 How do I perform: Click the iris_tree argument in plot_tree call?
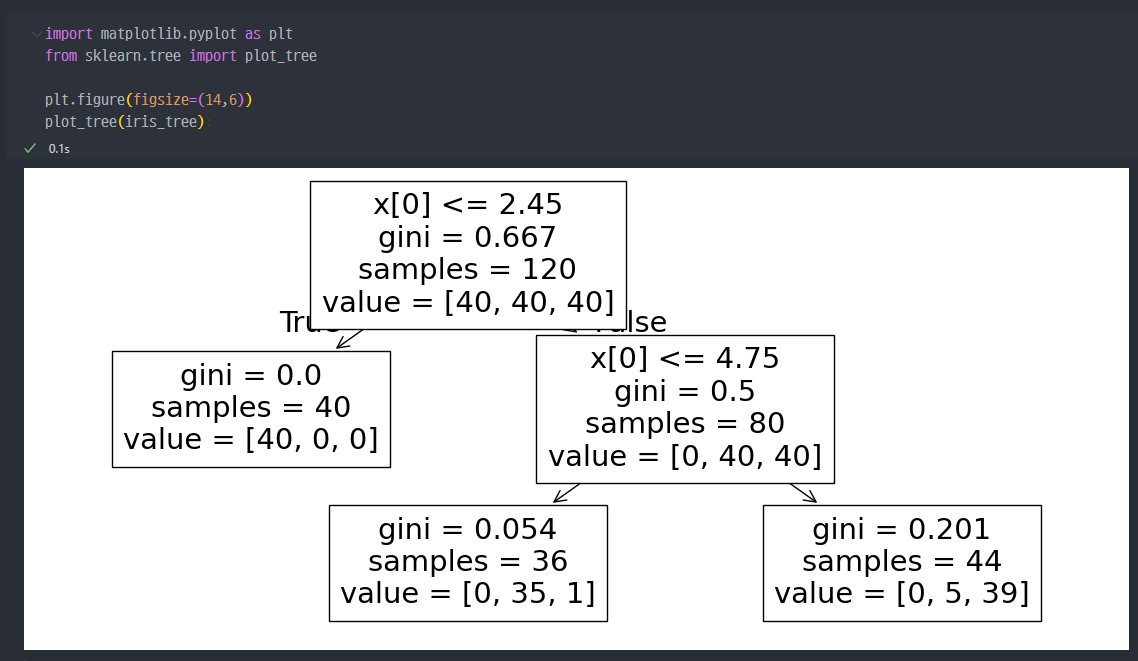tap(160, 122)
